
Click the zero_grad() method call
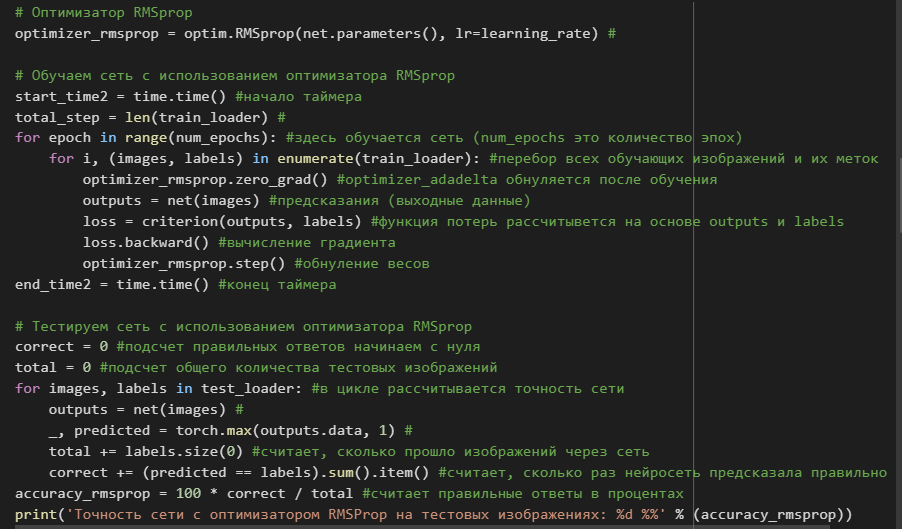click(281, 180)
